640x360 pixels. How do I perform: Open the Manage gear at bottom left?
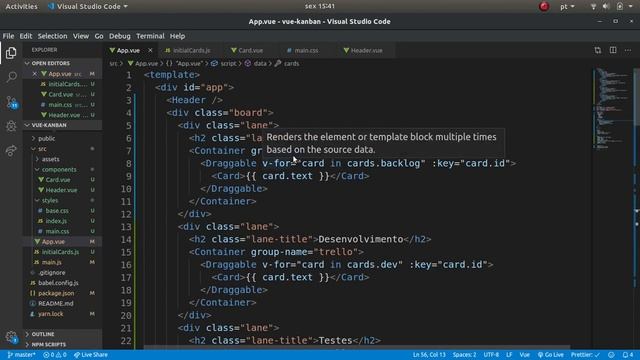point(11,337)
